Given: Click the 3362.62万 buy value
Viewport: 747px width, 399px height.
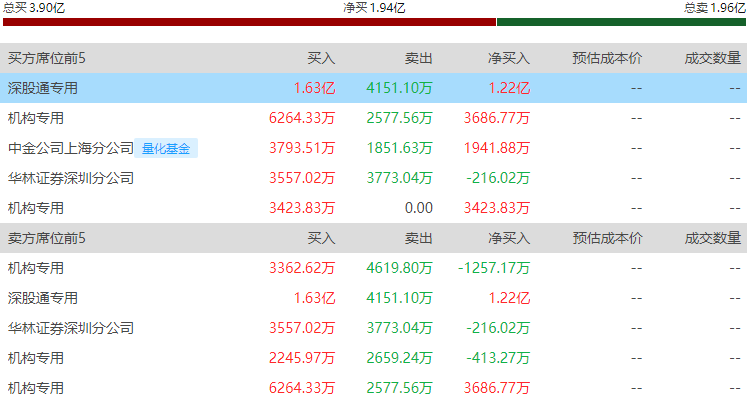Looking at the screenshot, I should [302, 268].
